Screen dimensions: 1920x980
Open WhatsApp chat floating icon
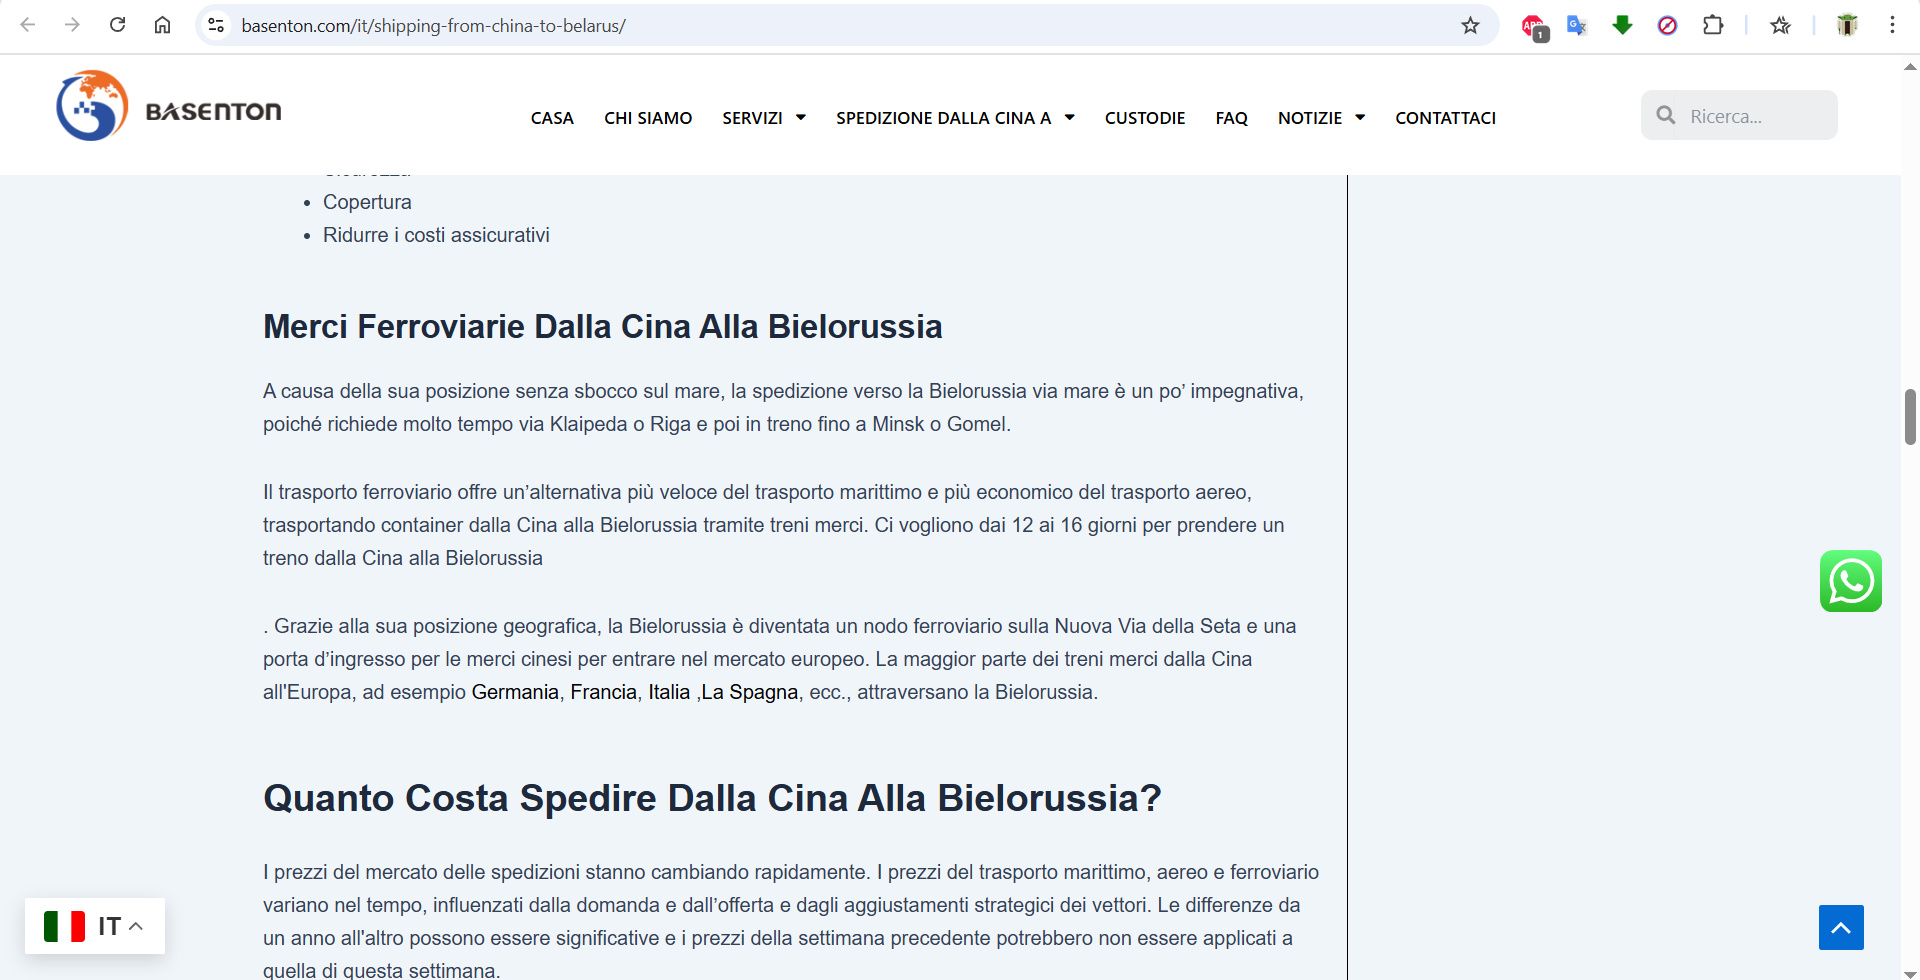(x=1850, y=581)
